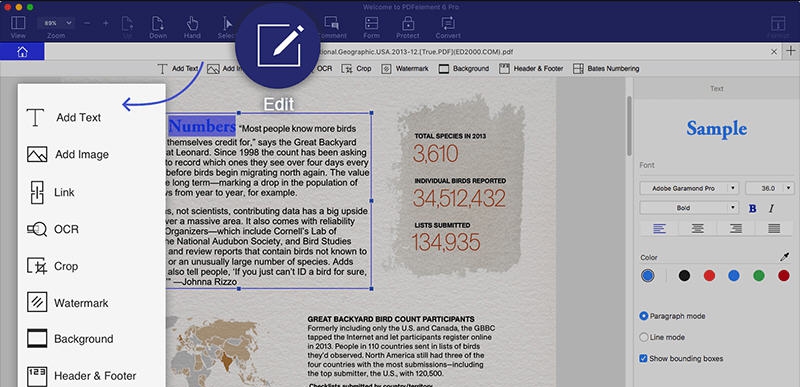This screenshot has height=387, width=800.
Task: Click Crop in the edit toolbar
Action: click(x=356, y=68)
